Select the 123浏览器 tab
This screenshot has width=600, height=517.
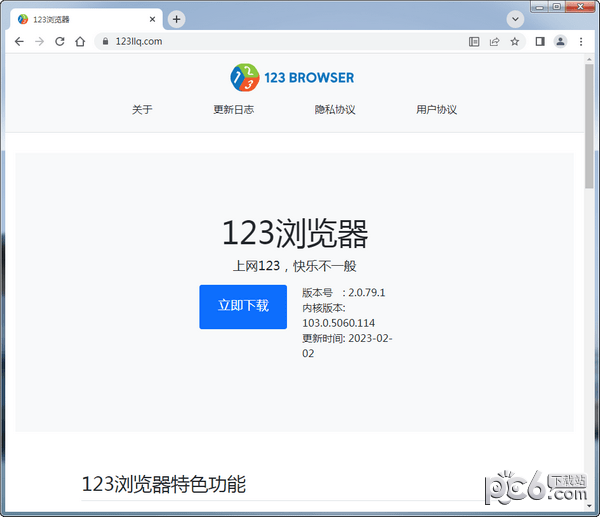(x=86, y=19)
